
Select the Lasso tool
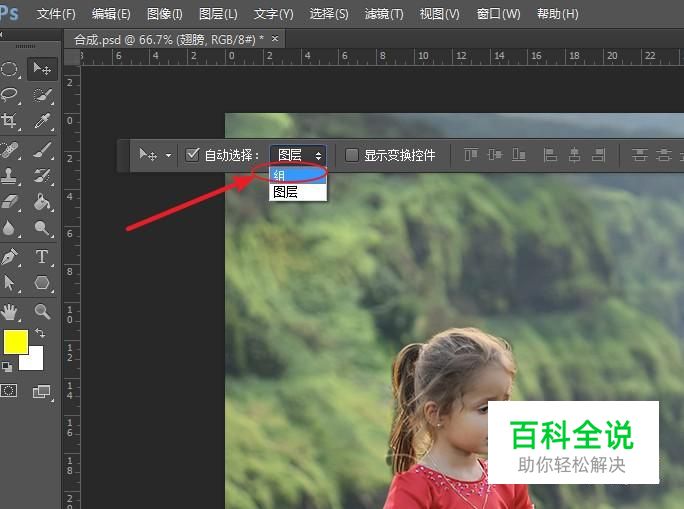pos(10,95)
